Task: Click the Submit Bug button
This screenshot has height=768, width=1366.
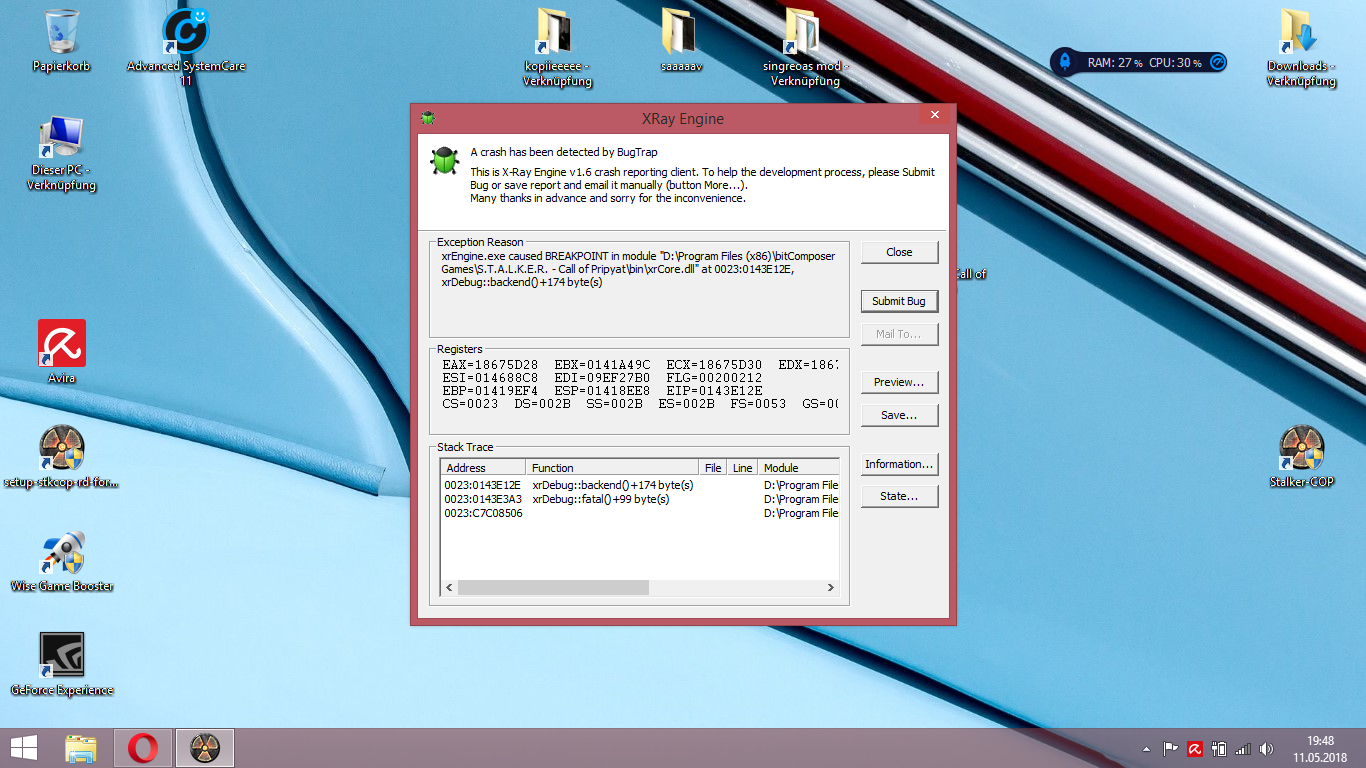Action: point(899,301)
